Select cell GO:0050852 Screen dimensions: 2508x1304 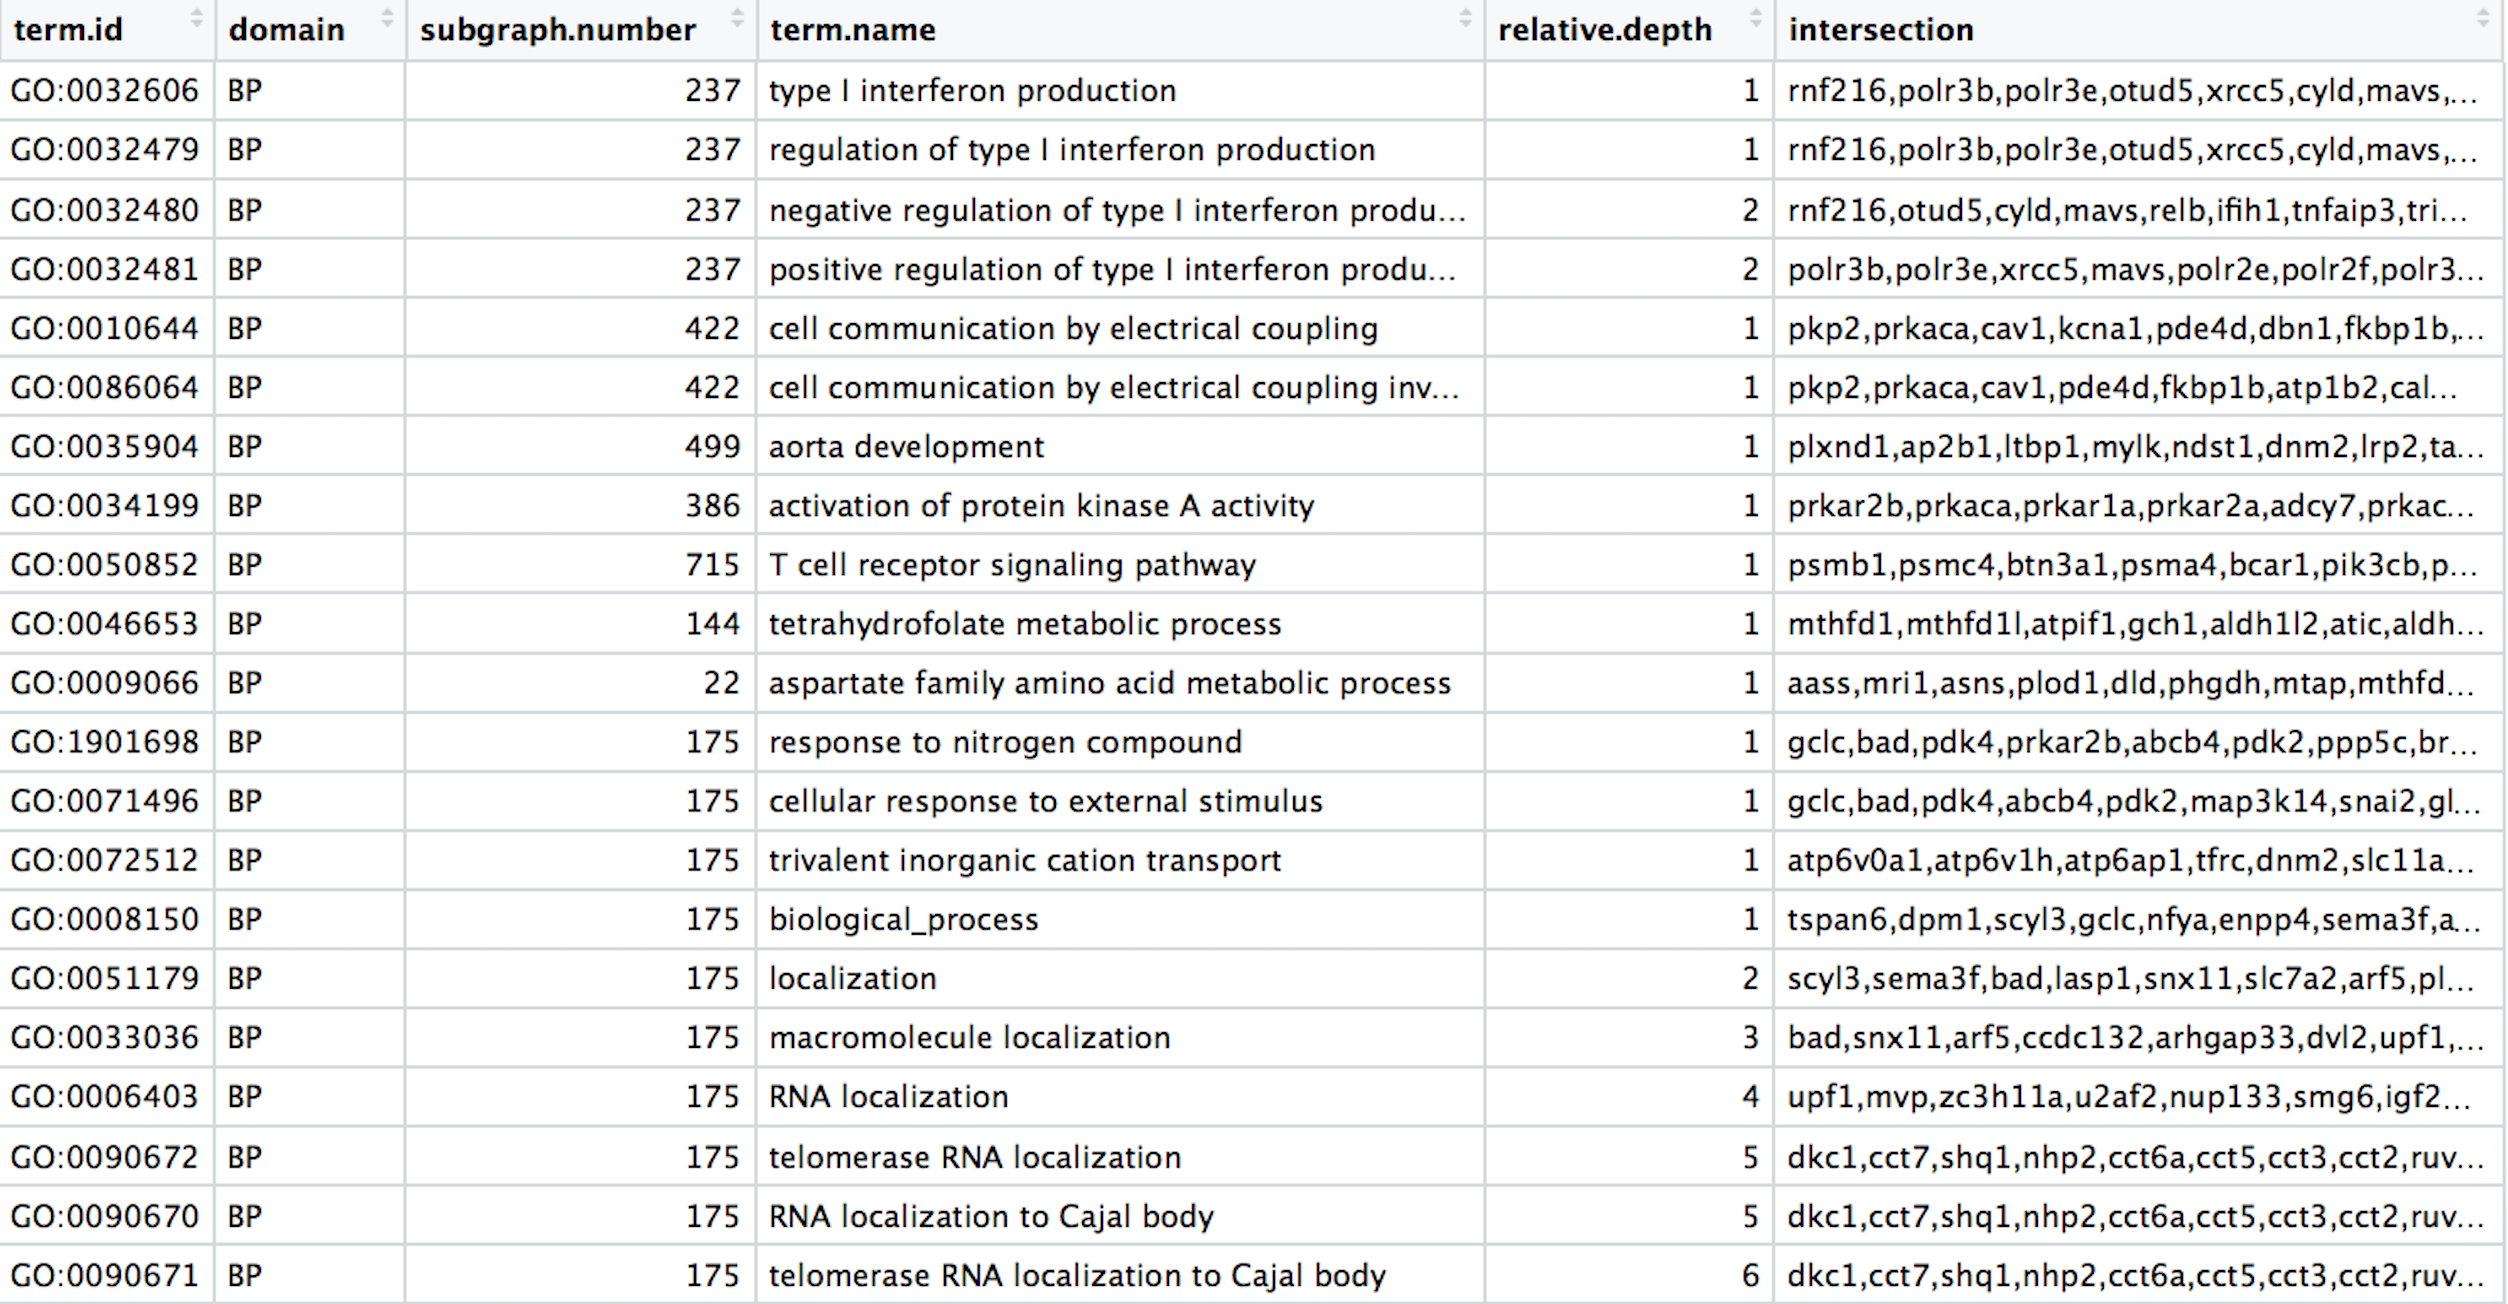click(107, 565)
